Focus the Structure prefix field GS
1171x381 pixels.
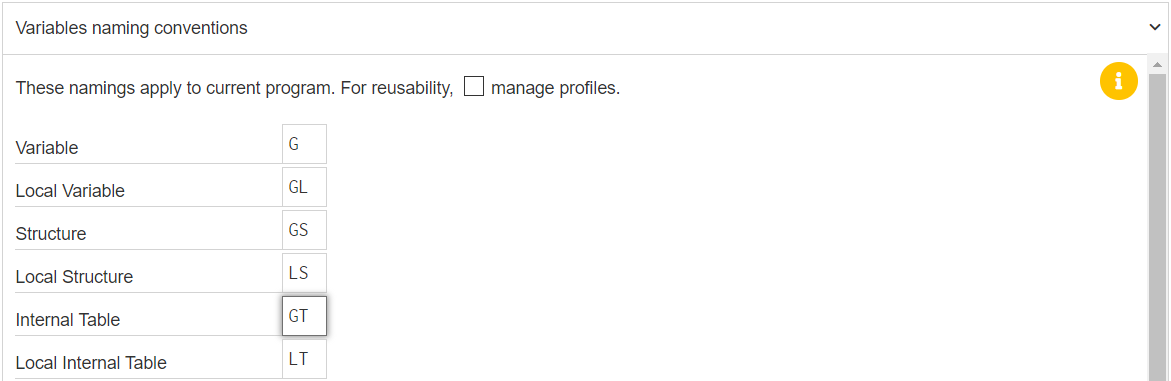305,230
